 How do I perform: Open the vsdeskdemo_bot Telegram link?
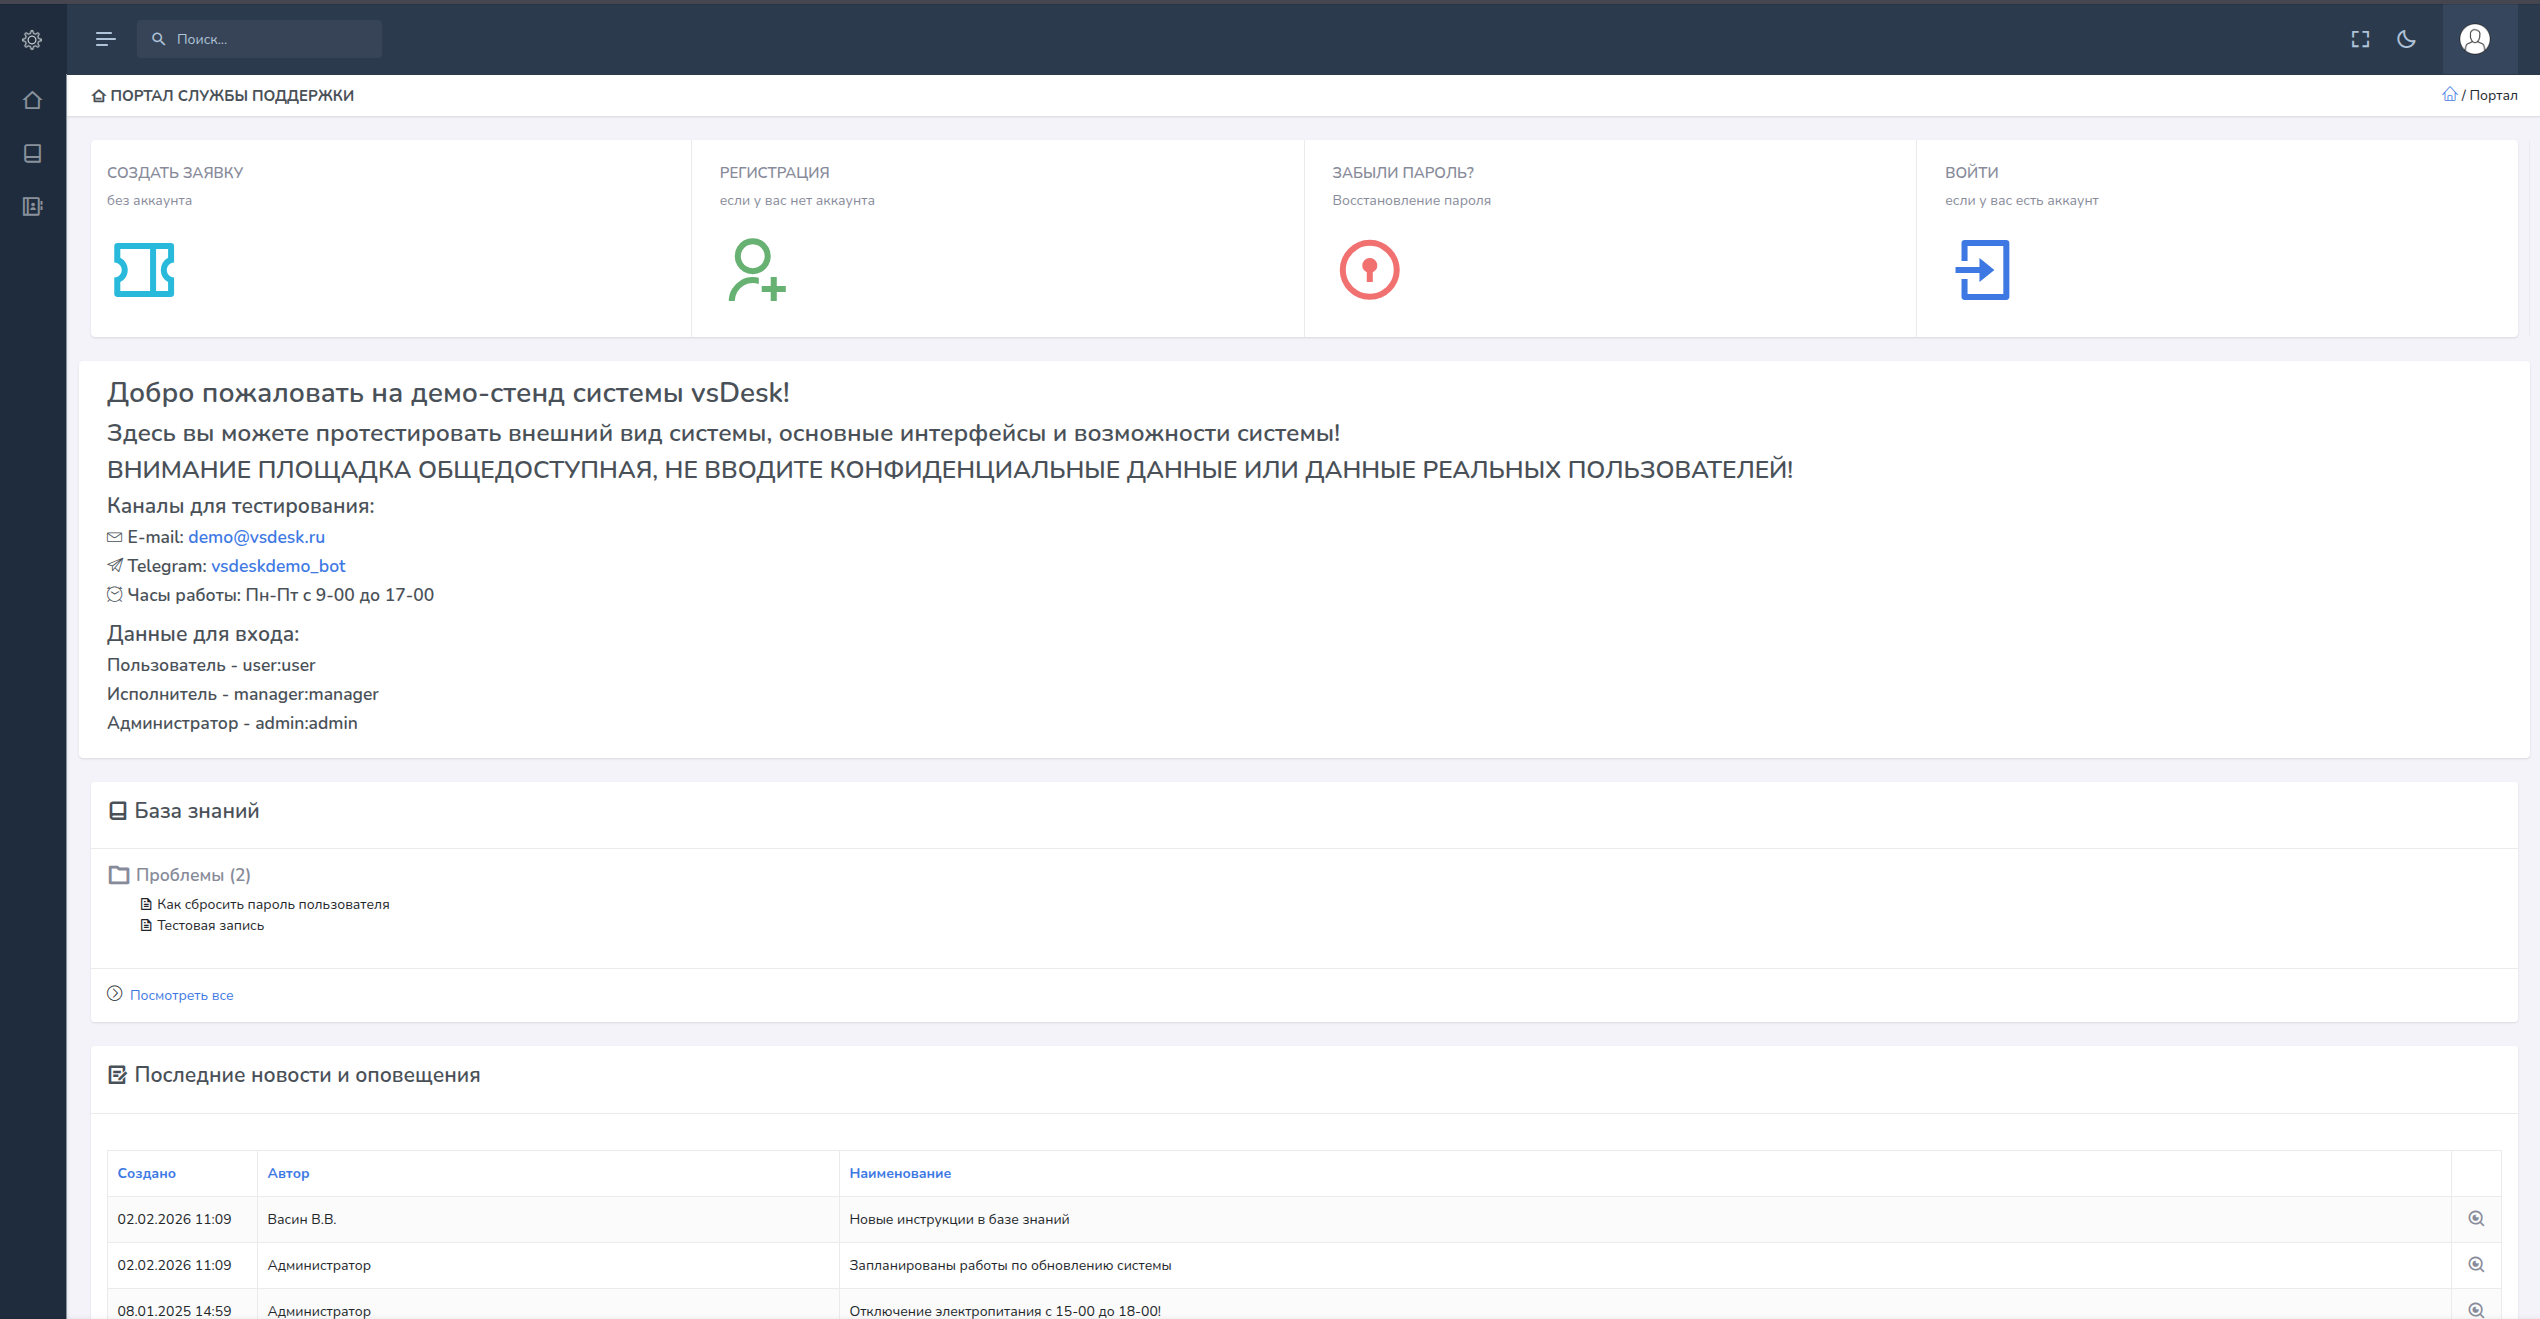(x=278, y=566)
